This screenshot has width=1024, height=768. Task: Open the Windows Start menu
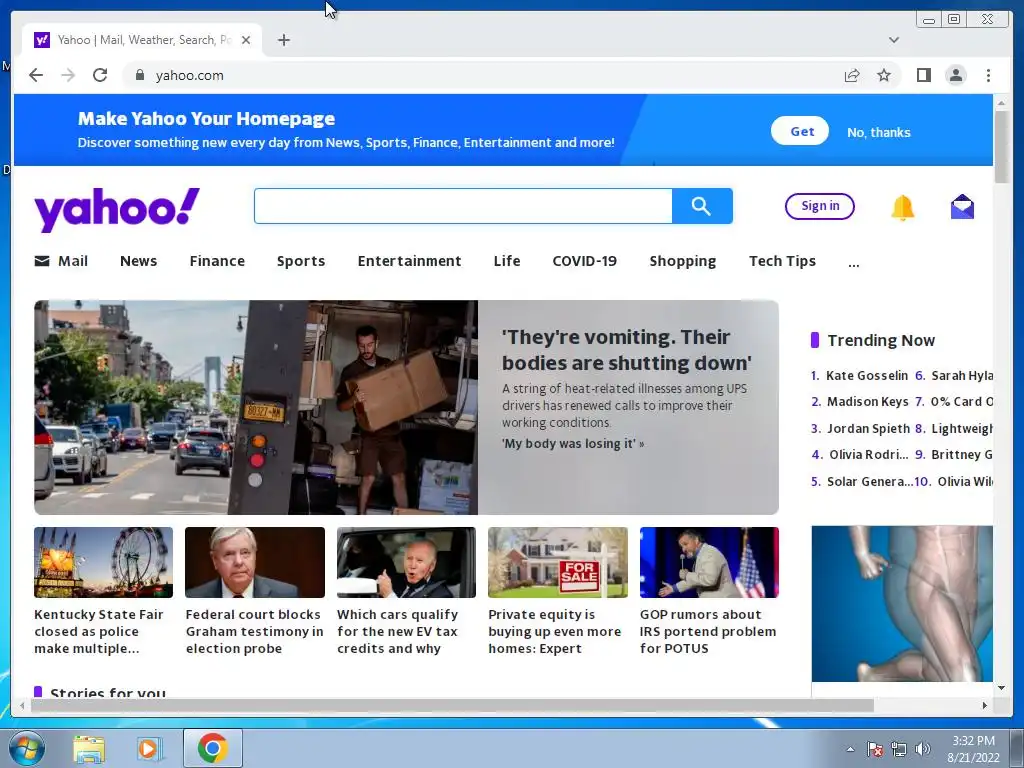tap(27, 748)
